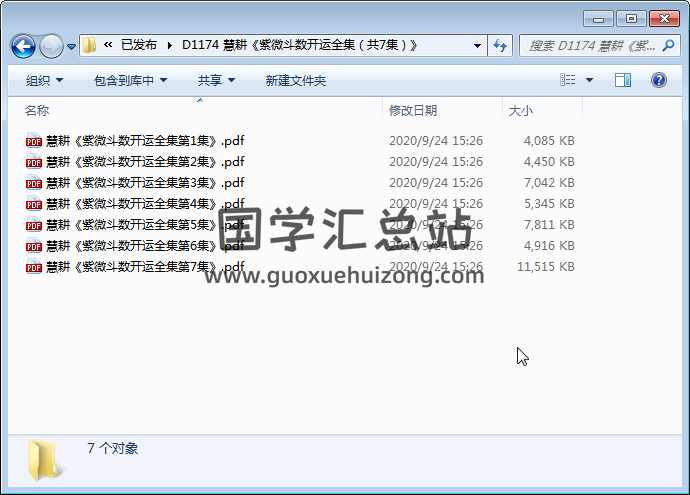Image resolution: width=690 pixels, height=495 pixels.
Task: Click D1174 慧耕 breadcrumb folder segment
Action: pyautogui.click(x=300, y=45)
